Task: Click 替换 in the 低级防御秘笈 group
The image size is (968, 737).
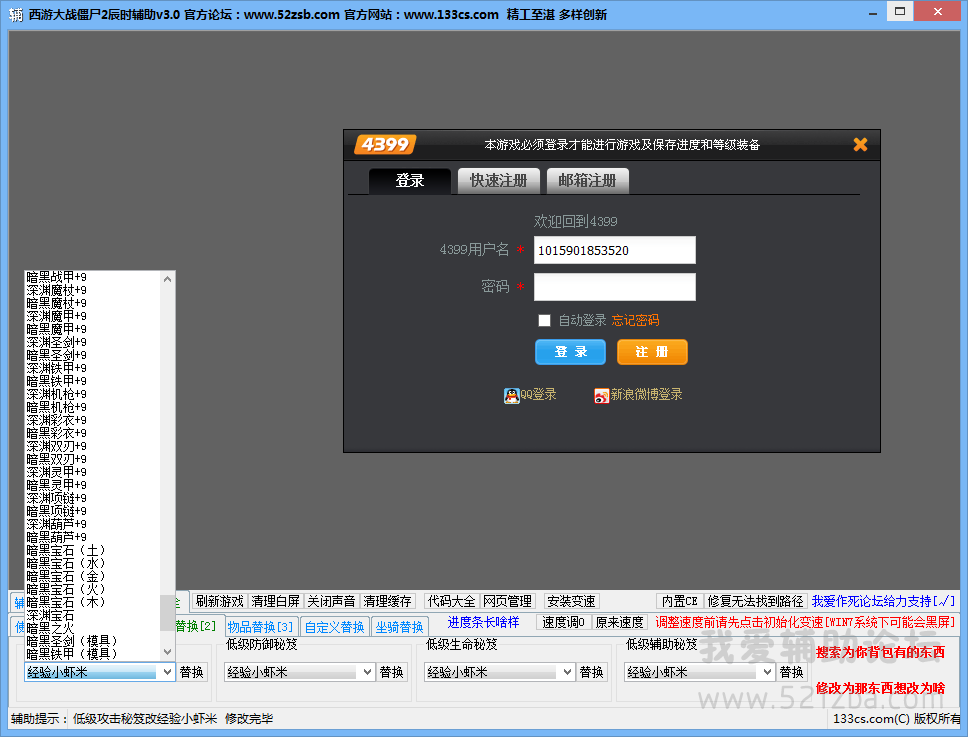Action: pyautogui.click(x=391, y=672)
